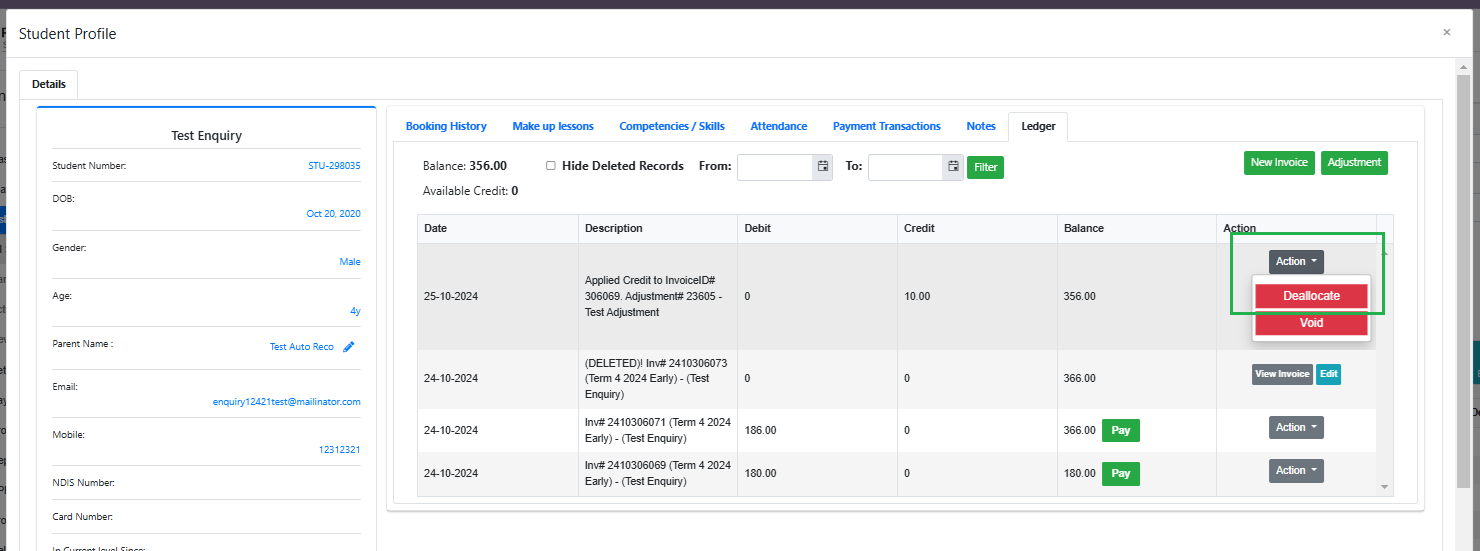Screen dimensions: 1480x551
Task: Click the Gender value Male
Action: (350, 262)
